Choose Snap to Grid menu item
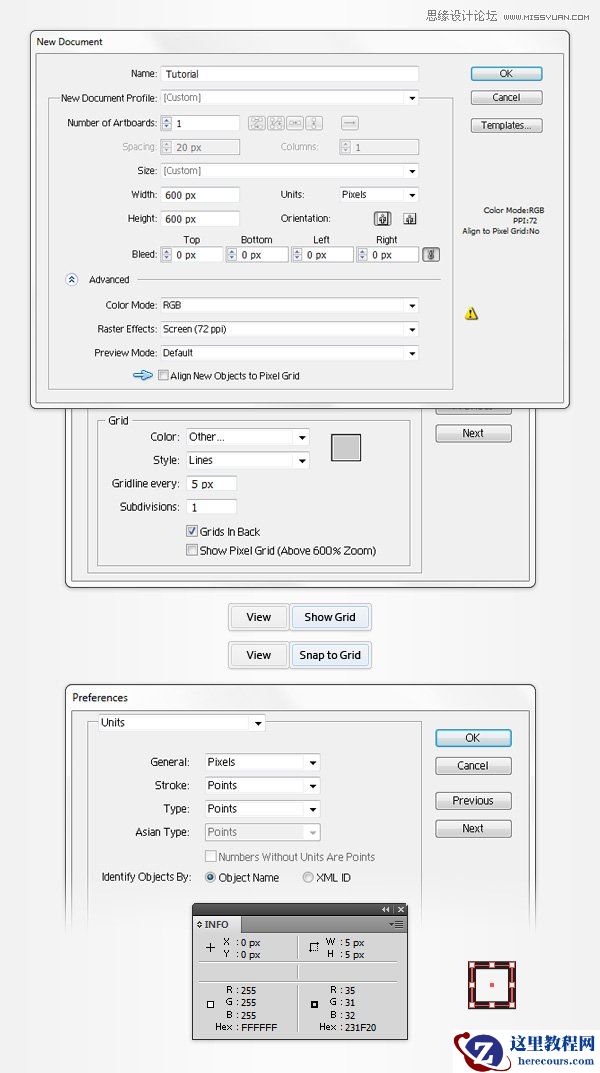 point(330,655)
